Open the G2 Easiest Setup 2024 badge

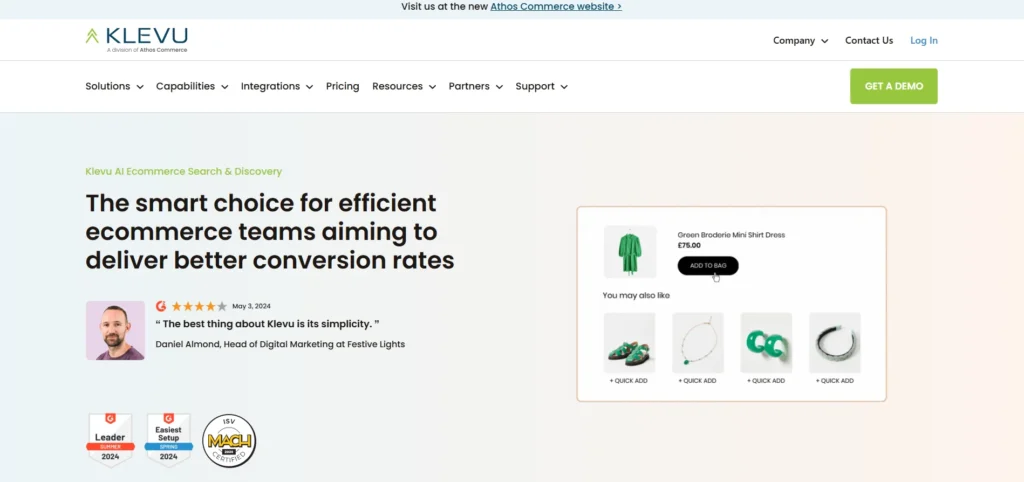click(x=168, y=440)
